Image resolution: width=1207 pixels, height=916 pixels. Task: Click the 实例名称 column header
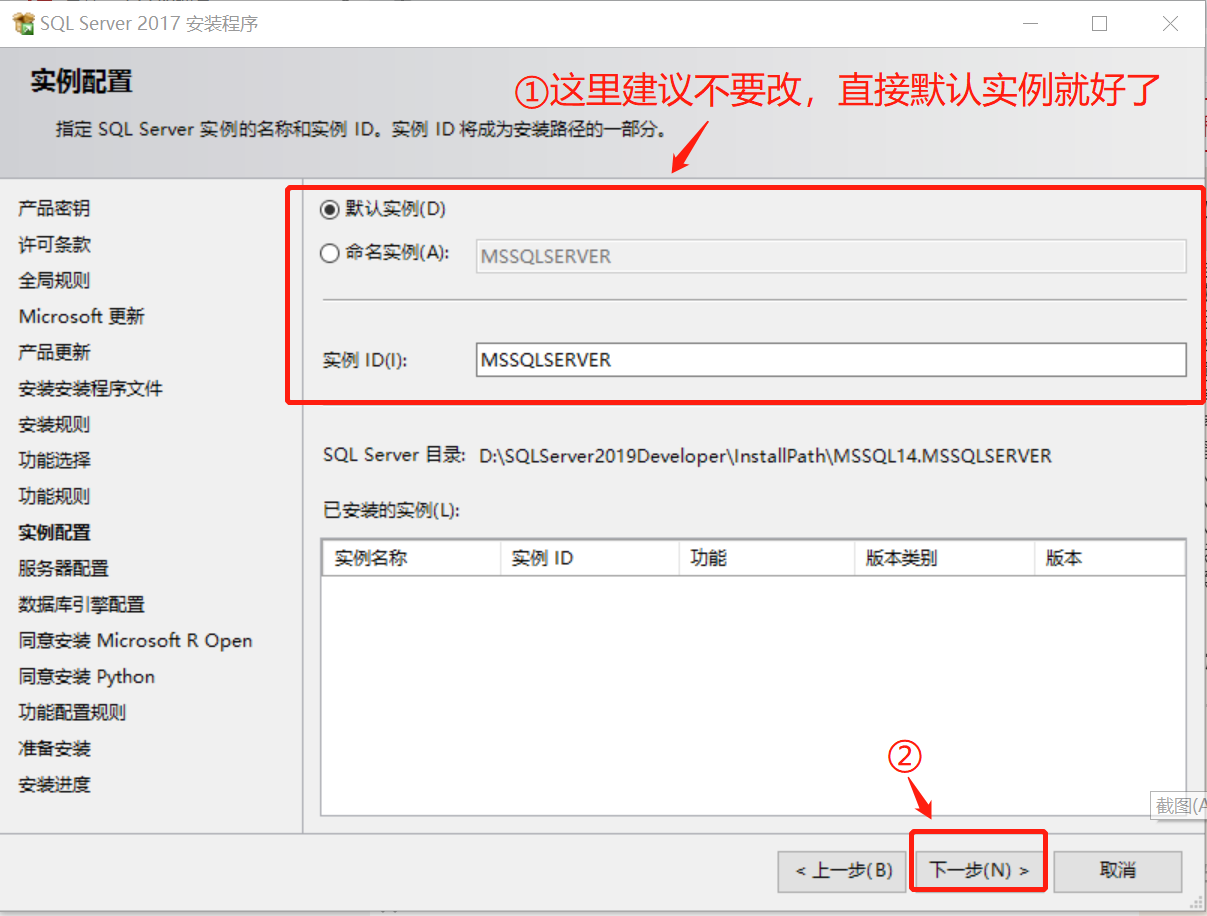click(x=411, y=558)
